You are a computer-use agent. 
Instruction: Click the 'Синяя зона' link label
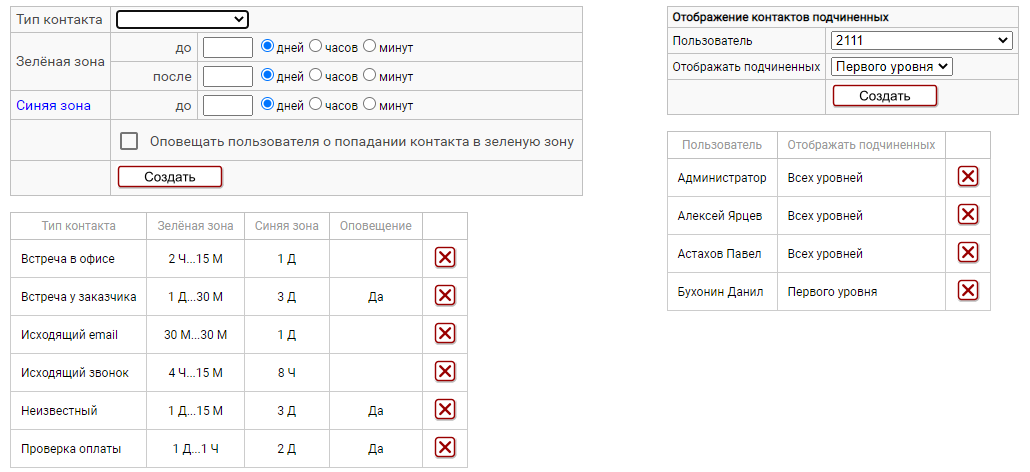[x=53, y=105]
